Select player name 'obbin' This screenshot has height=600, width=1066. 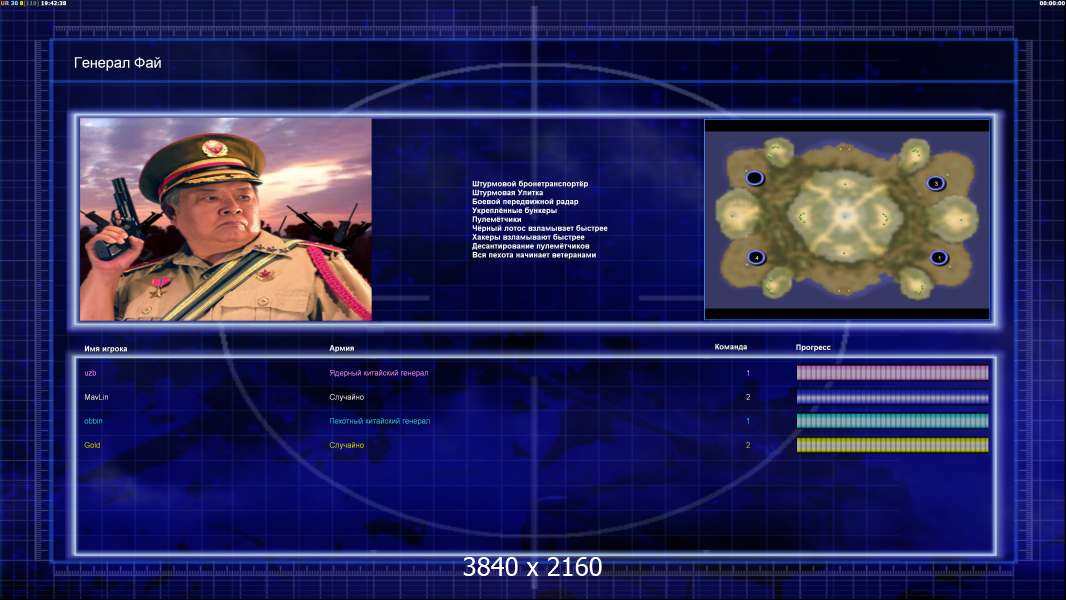tap(93, 421)
